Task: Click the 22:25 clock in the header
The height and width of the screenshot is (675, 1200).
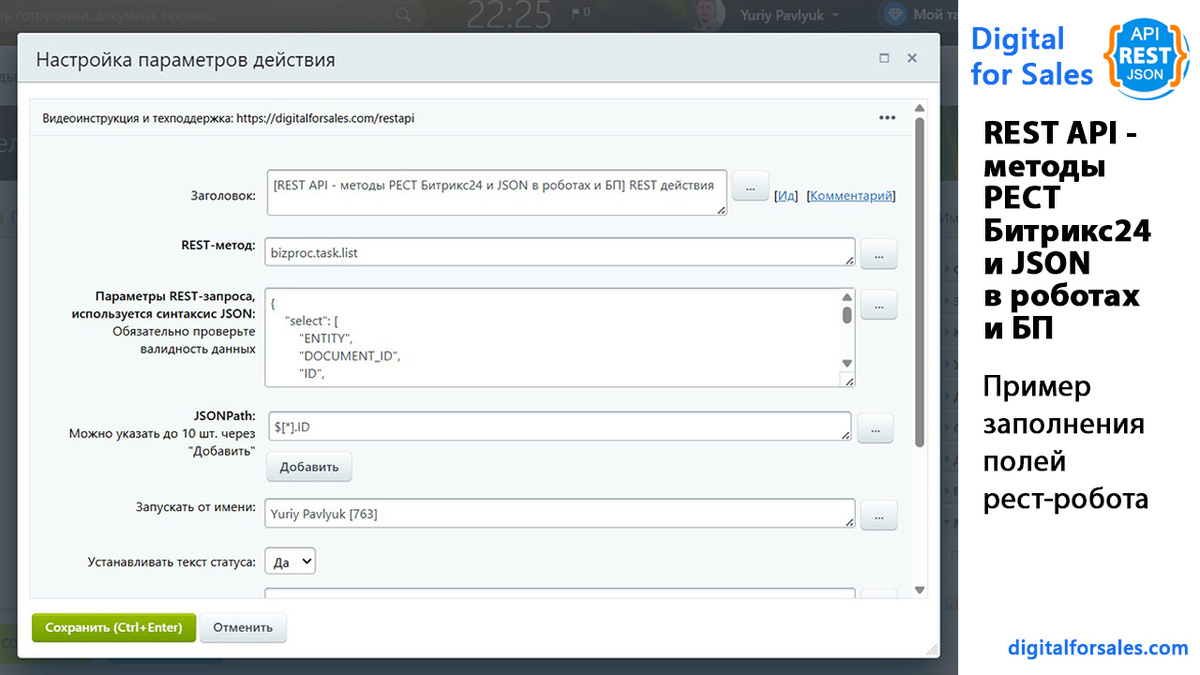Action: (509, 15)
